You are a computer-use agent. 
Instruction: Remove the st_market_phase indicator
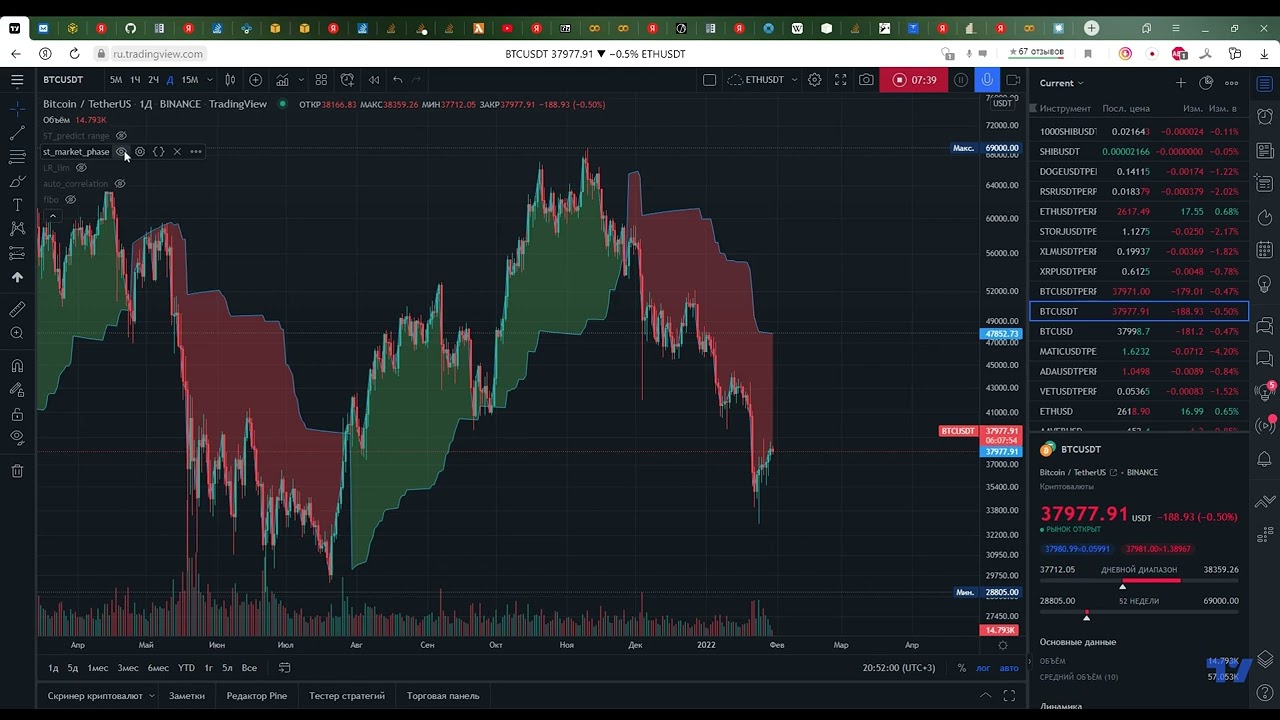pos(177,152)
